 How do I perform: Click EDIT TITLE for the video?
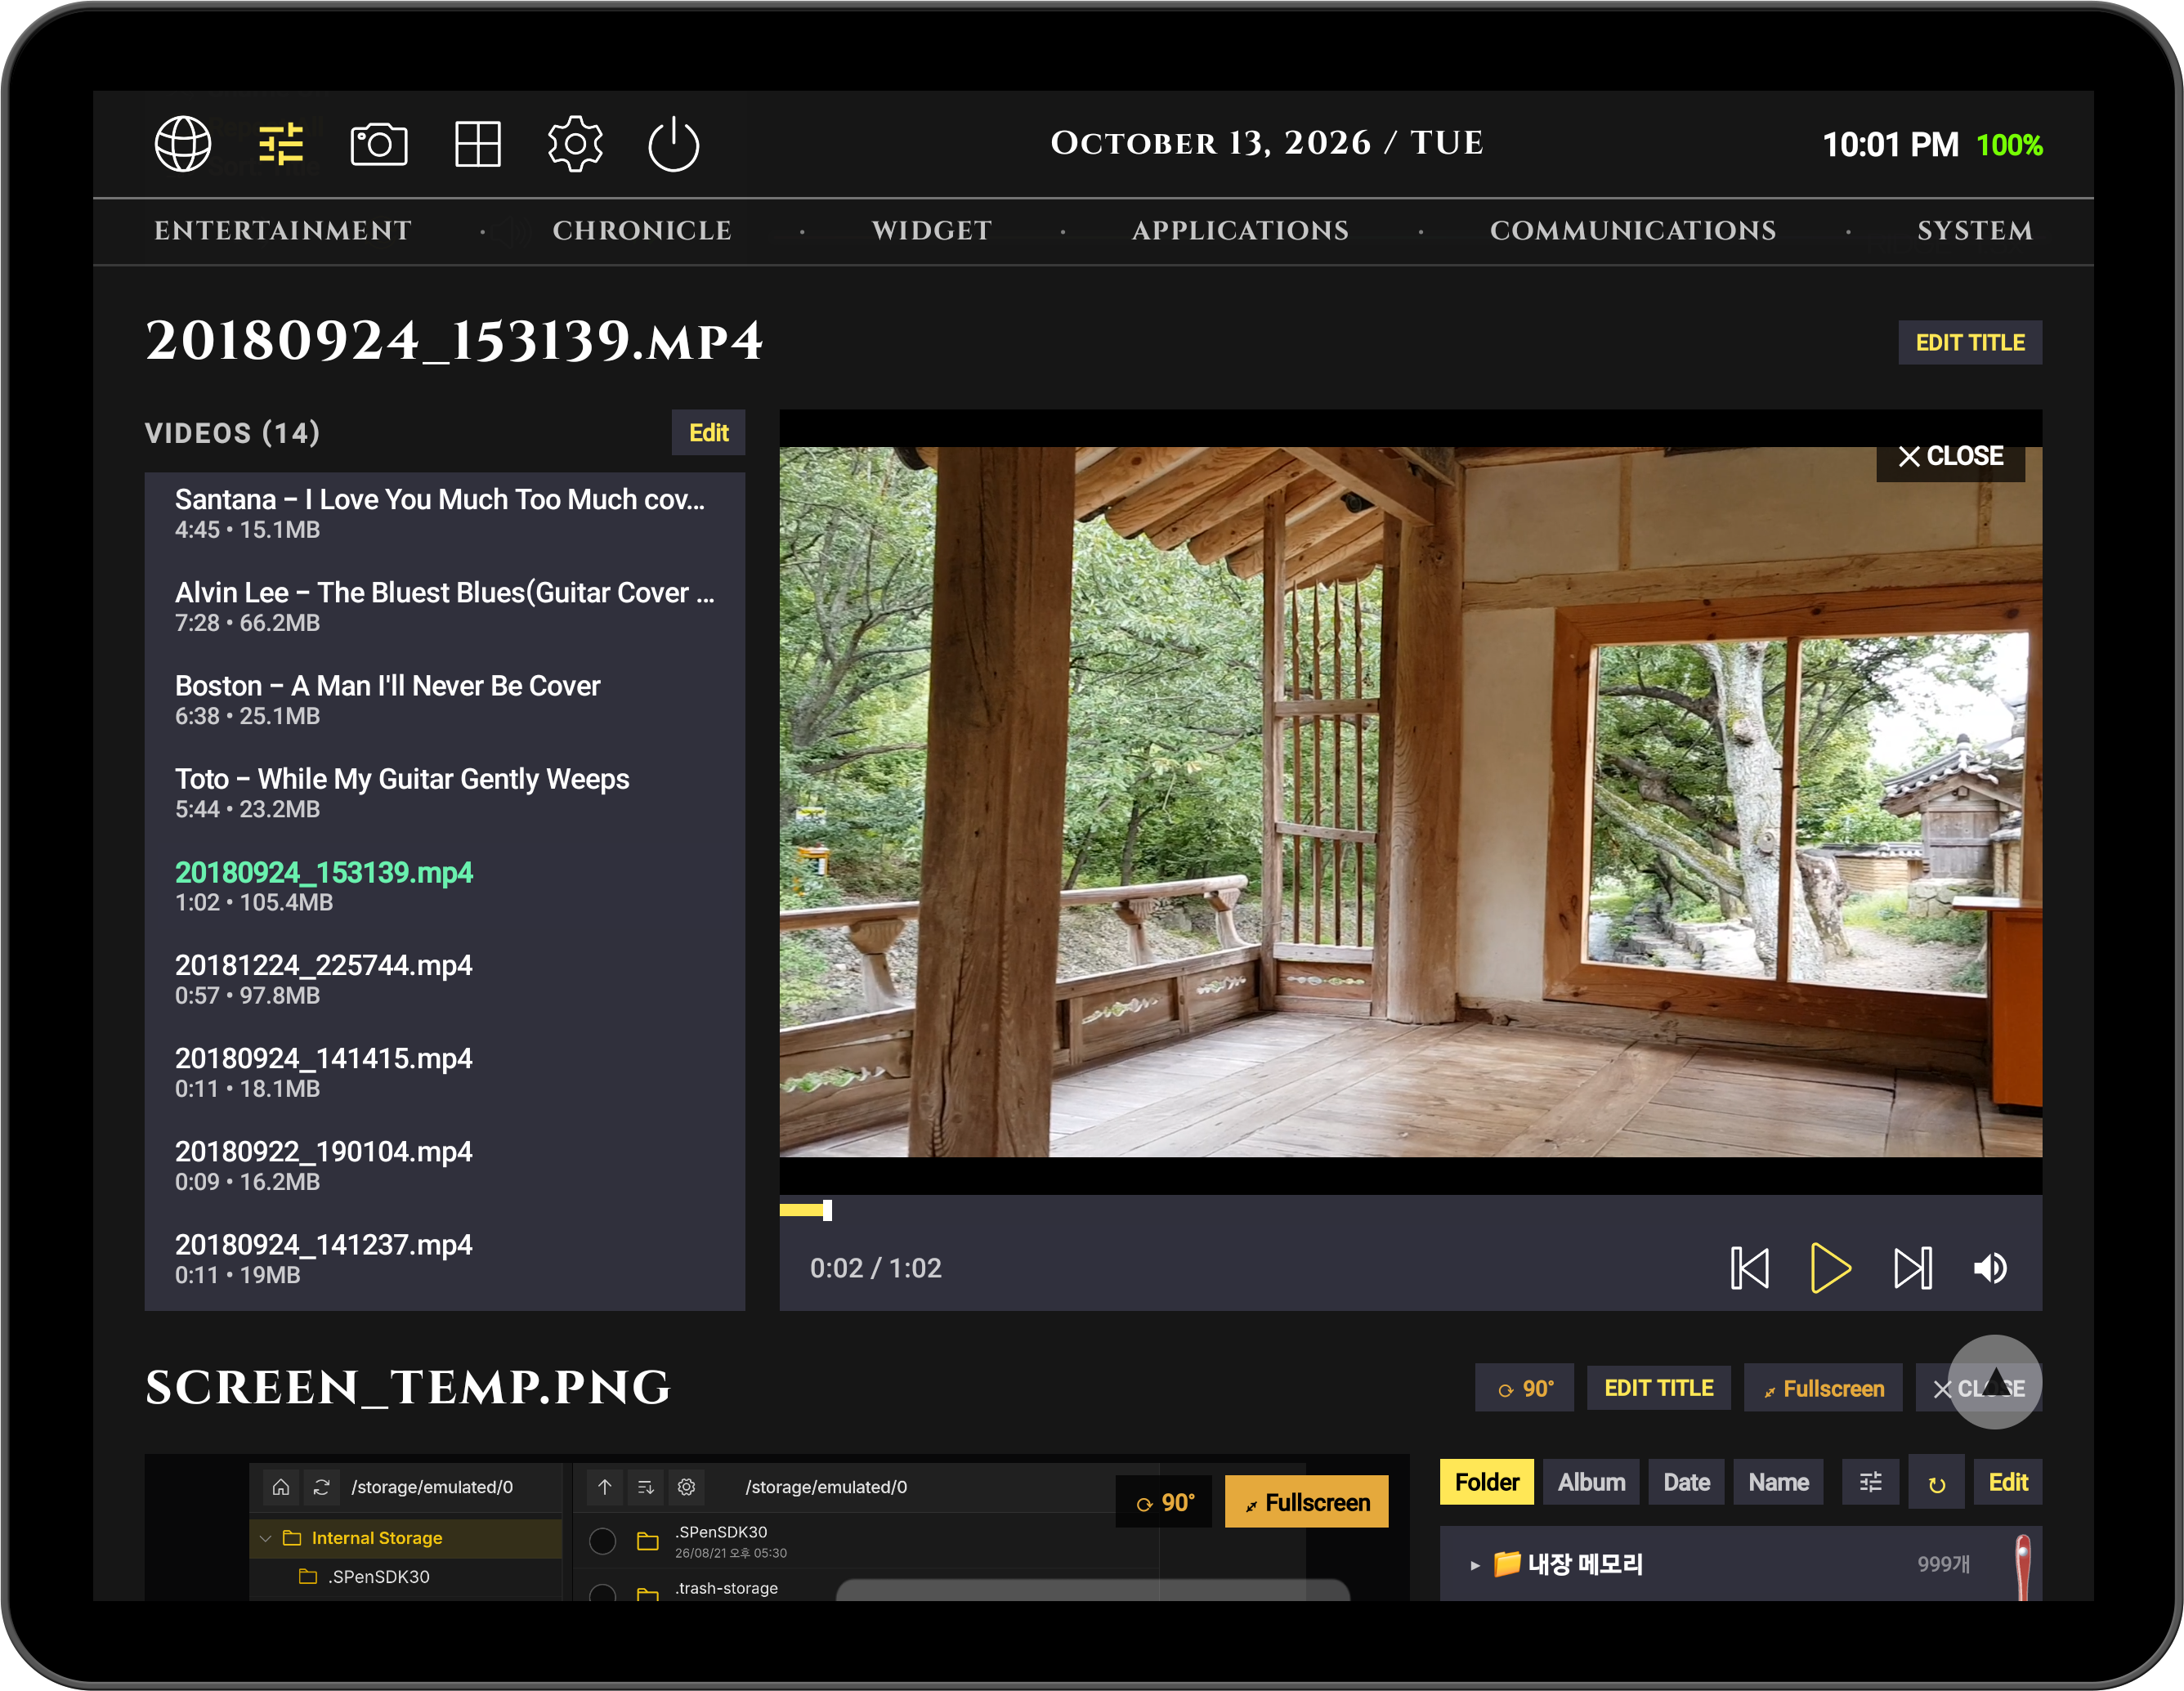pos(1970,343)
